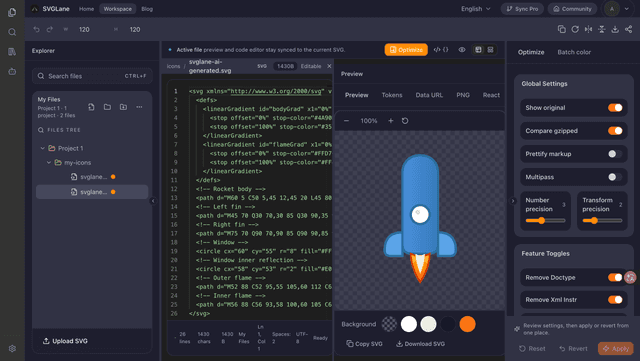The width and height of the screenshot is (640, 361).
Task: Select the black background swatch
Action: tap(448, 324)
